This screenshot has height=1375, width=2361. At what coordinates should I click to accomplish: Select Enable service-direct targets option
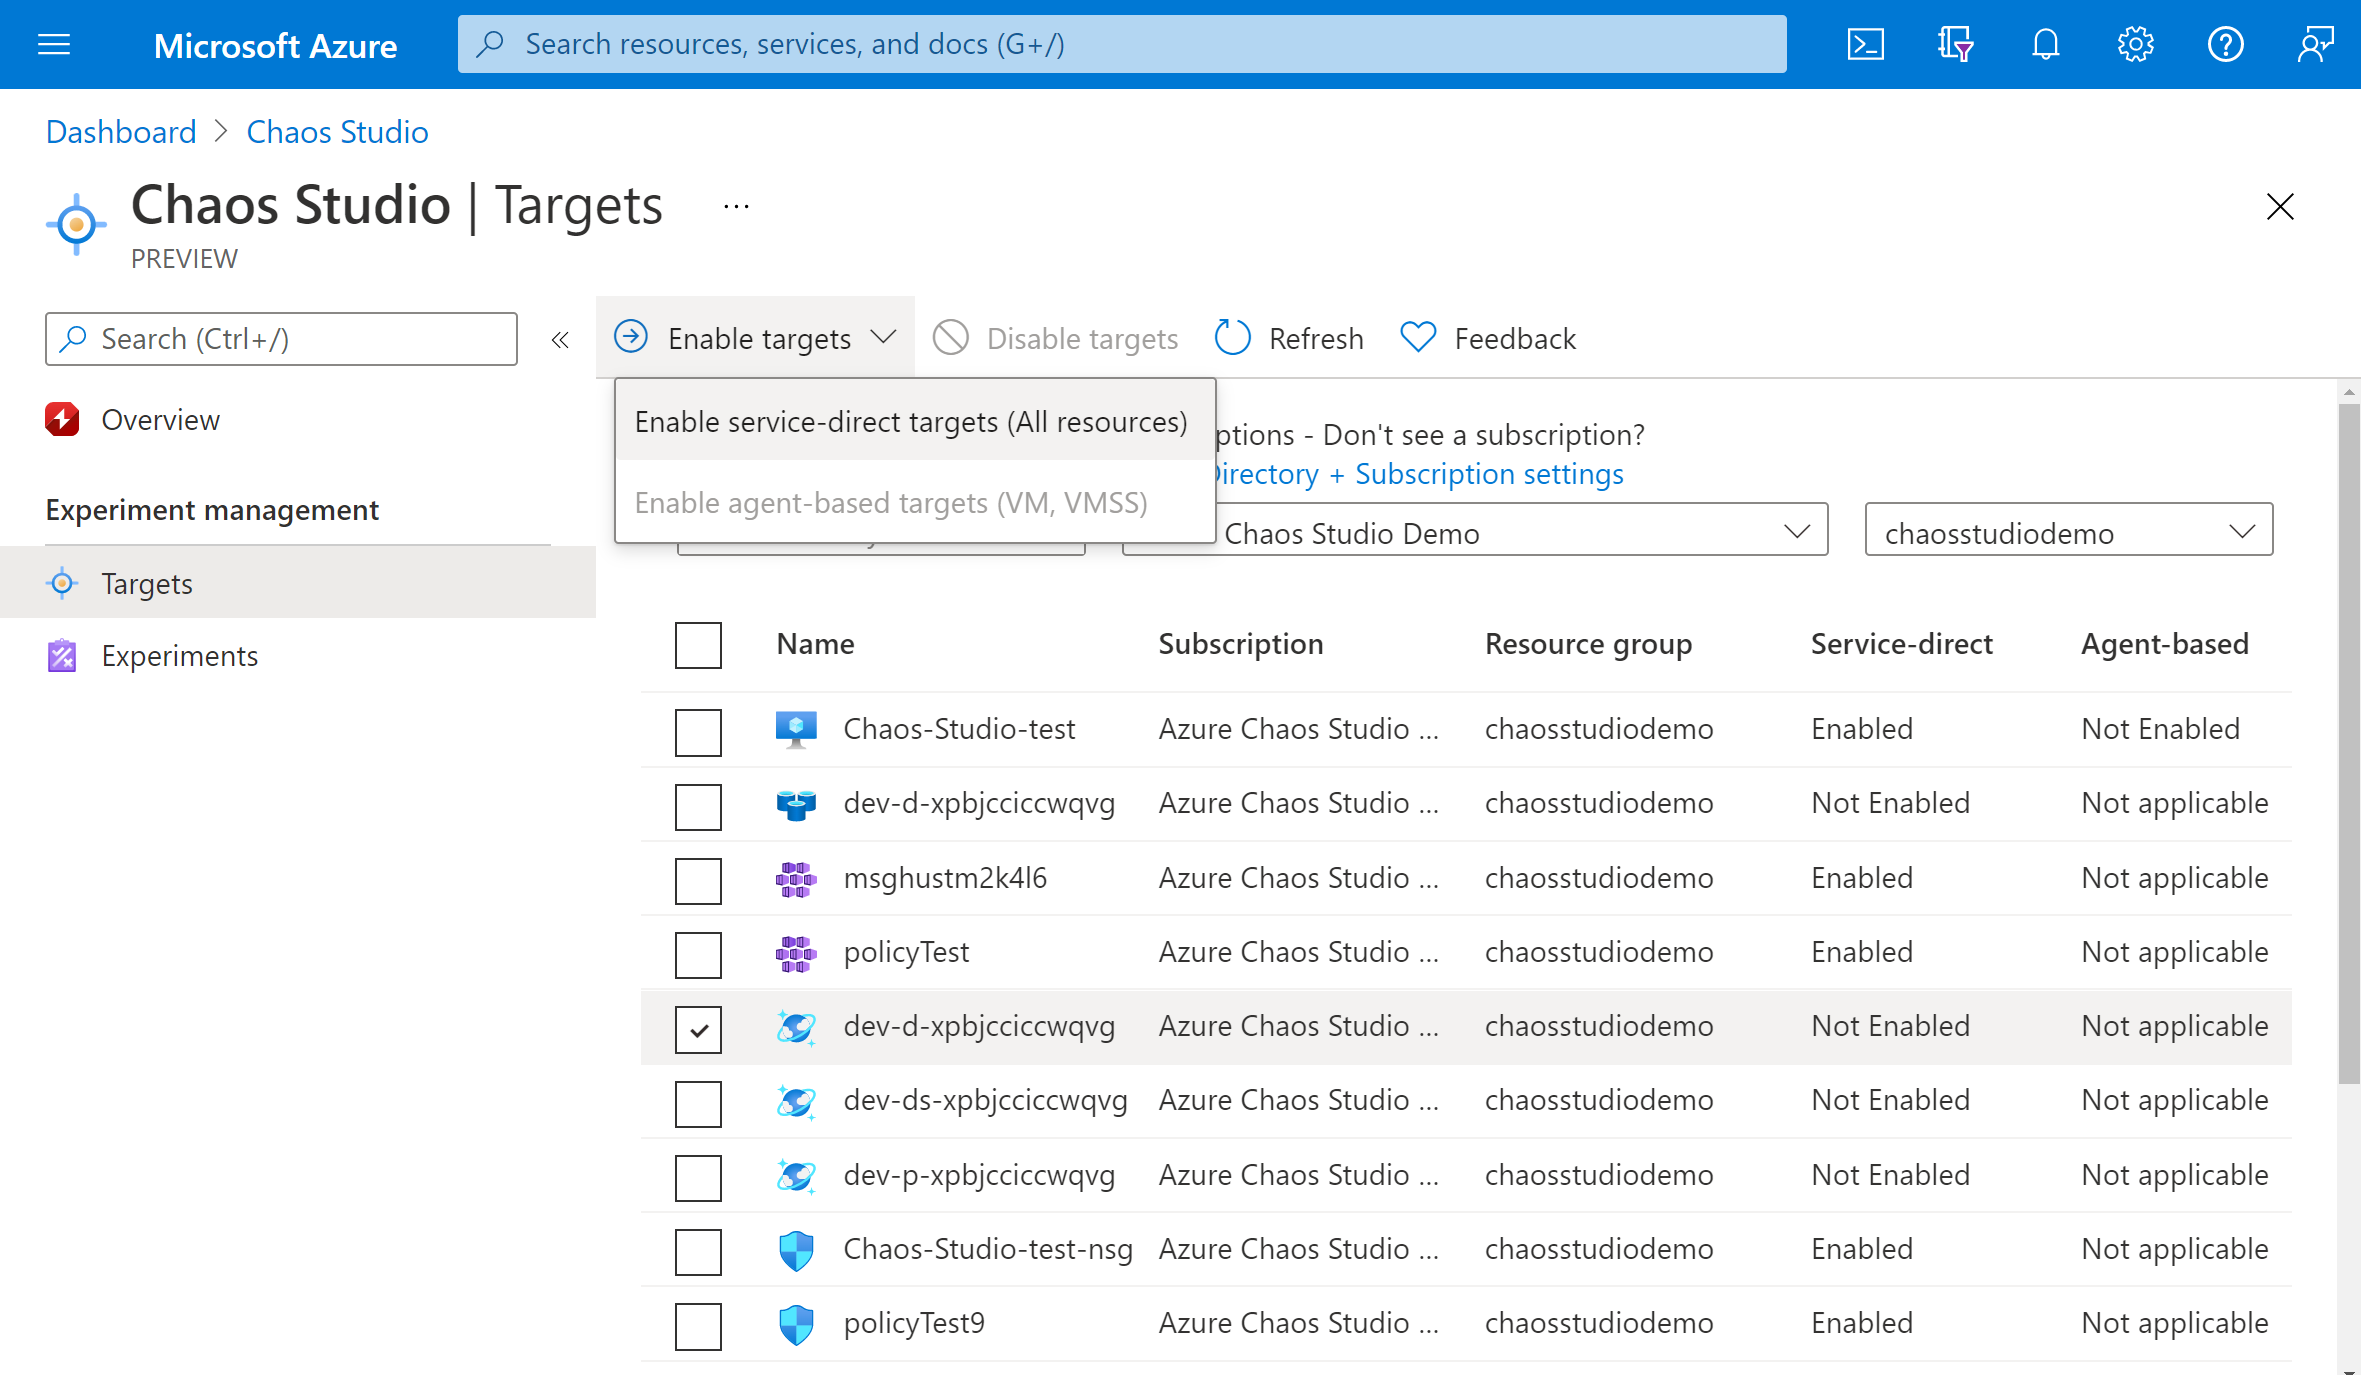point(911,421)
